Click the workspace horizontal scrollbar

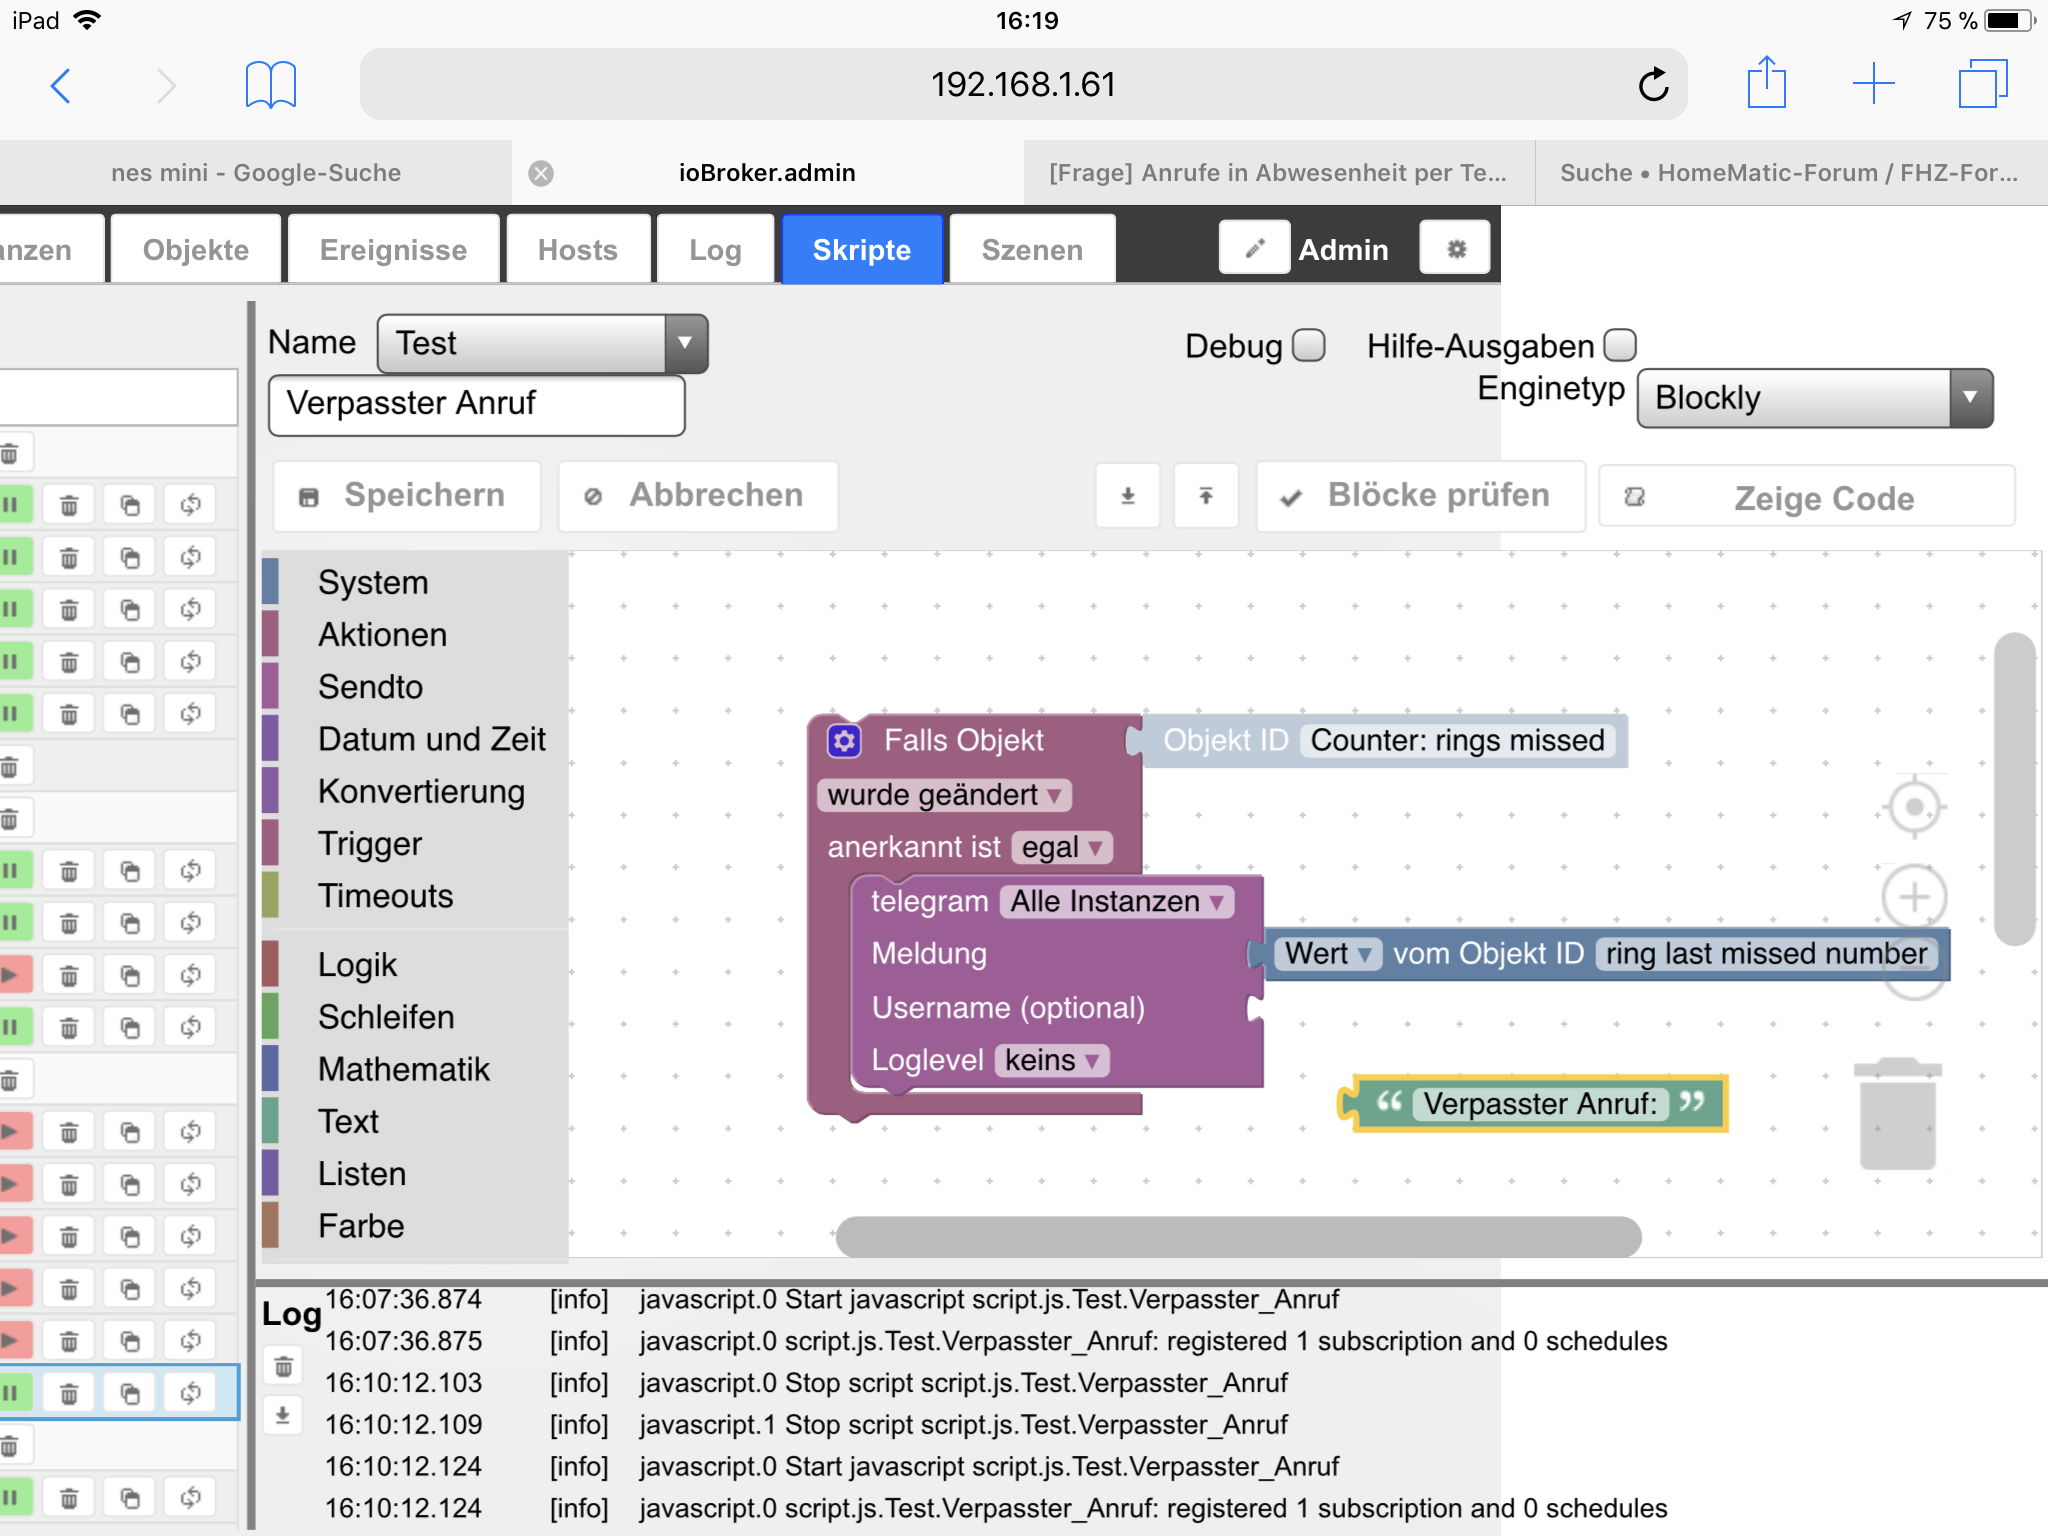1238,1236
